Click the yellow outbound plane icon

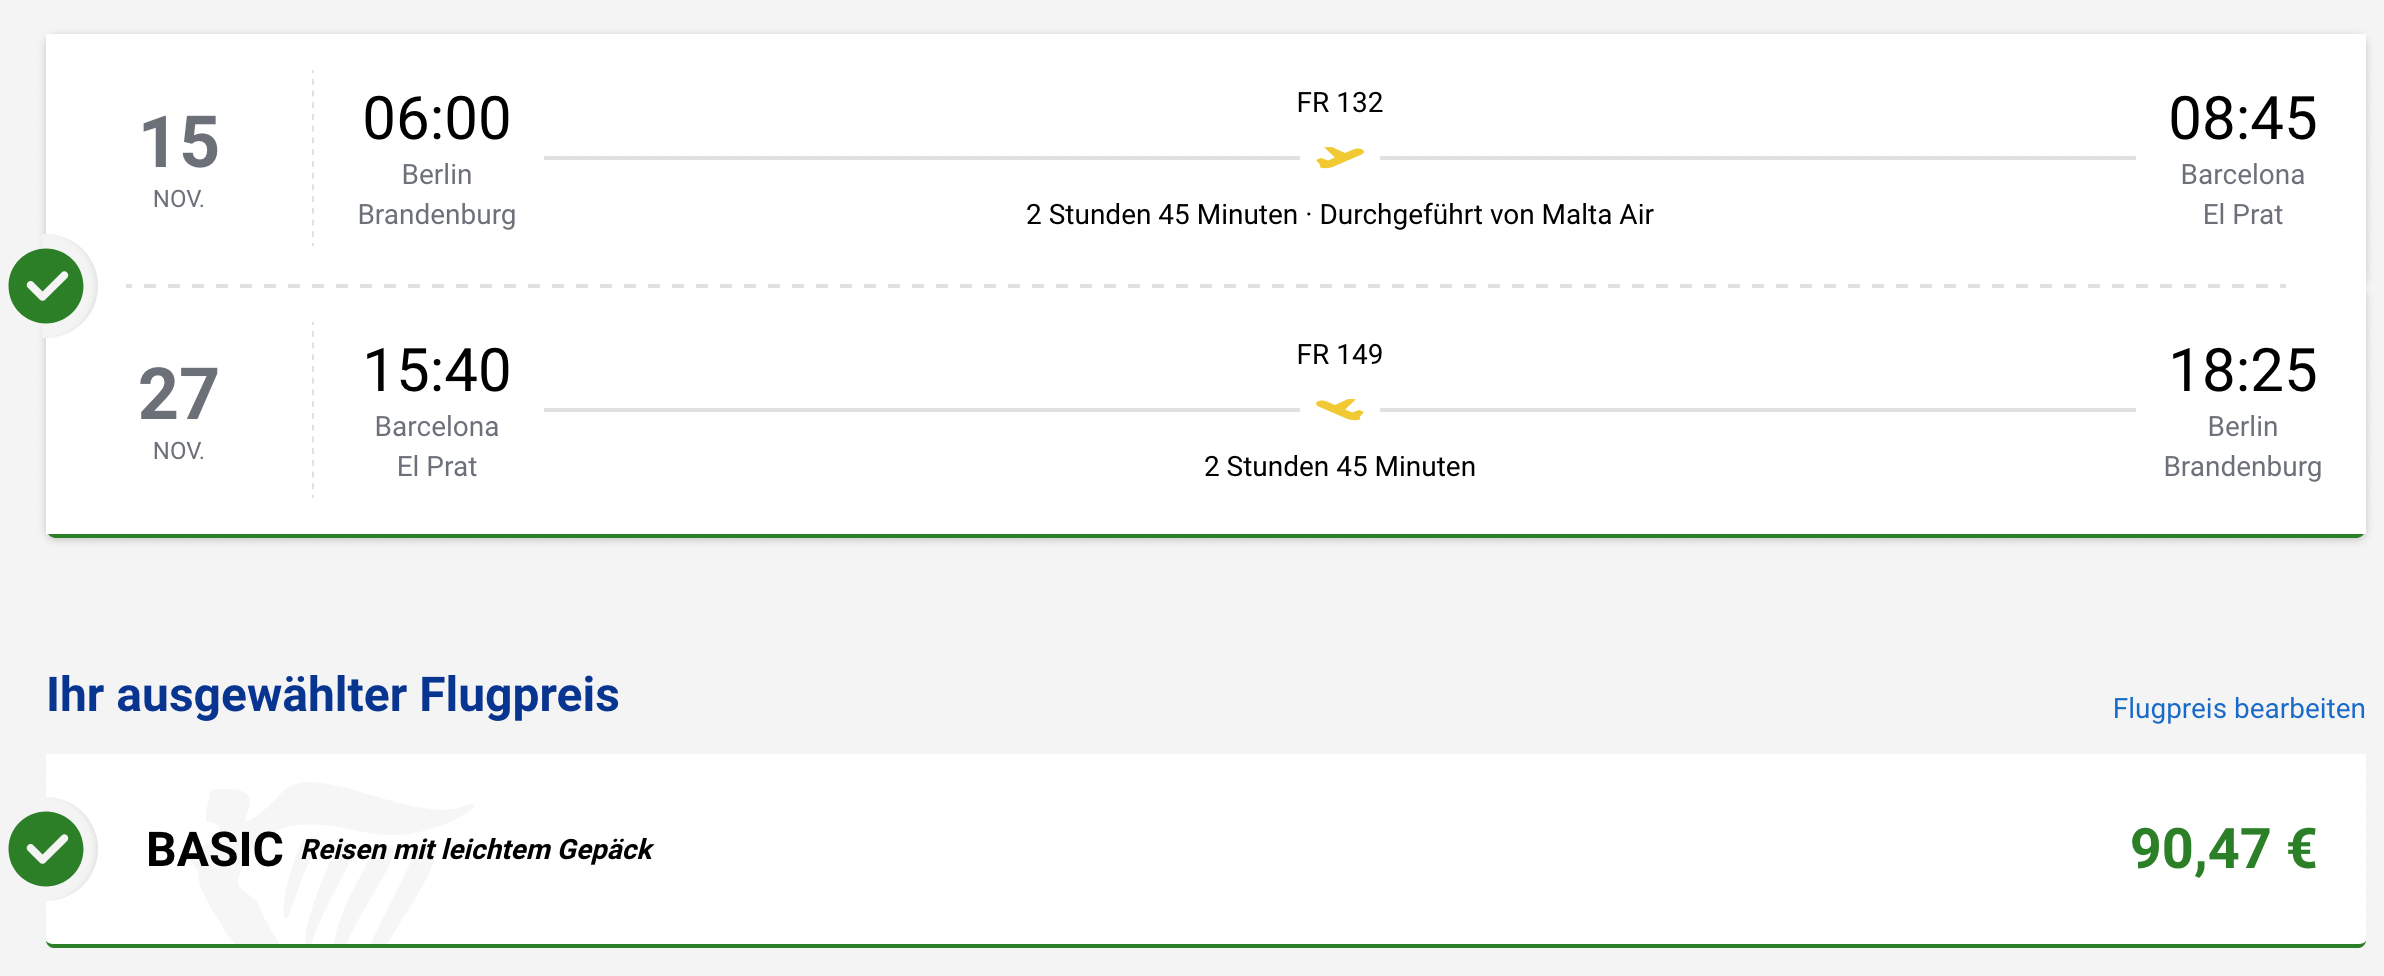click(x=1339, y=157)
